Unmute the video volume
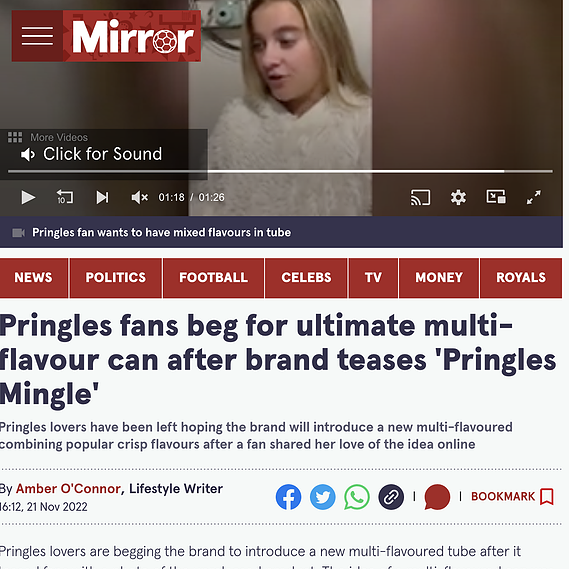569x569 pixels. [x=139, y=198]
